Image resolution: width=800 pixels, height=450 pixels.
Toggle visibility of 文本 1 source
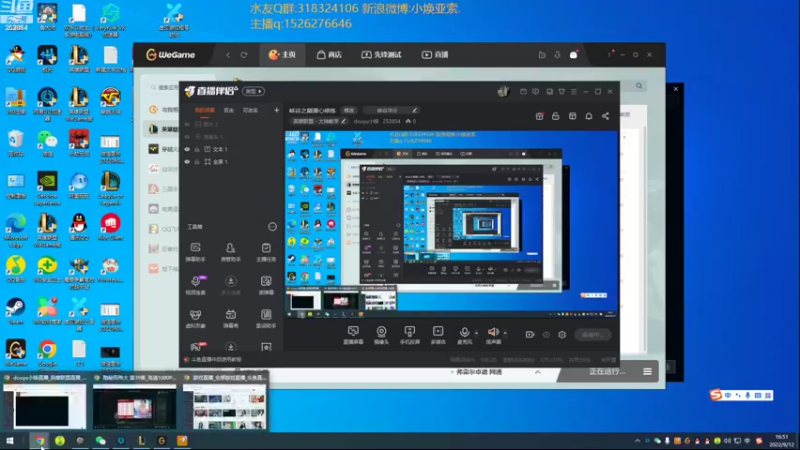coord(187,149)
